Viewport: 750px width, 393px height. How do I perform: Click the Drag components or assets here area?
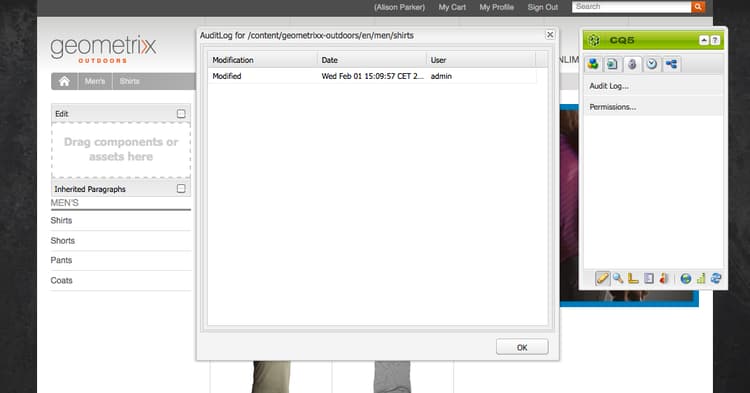pyautogui.click(x=121, y=149)
